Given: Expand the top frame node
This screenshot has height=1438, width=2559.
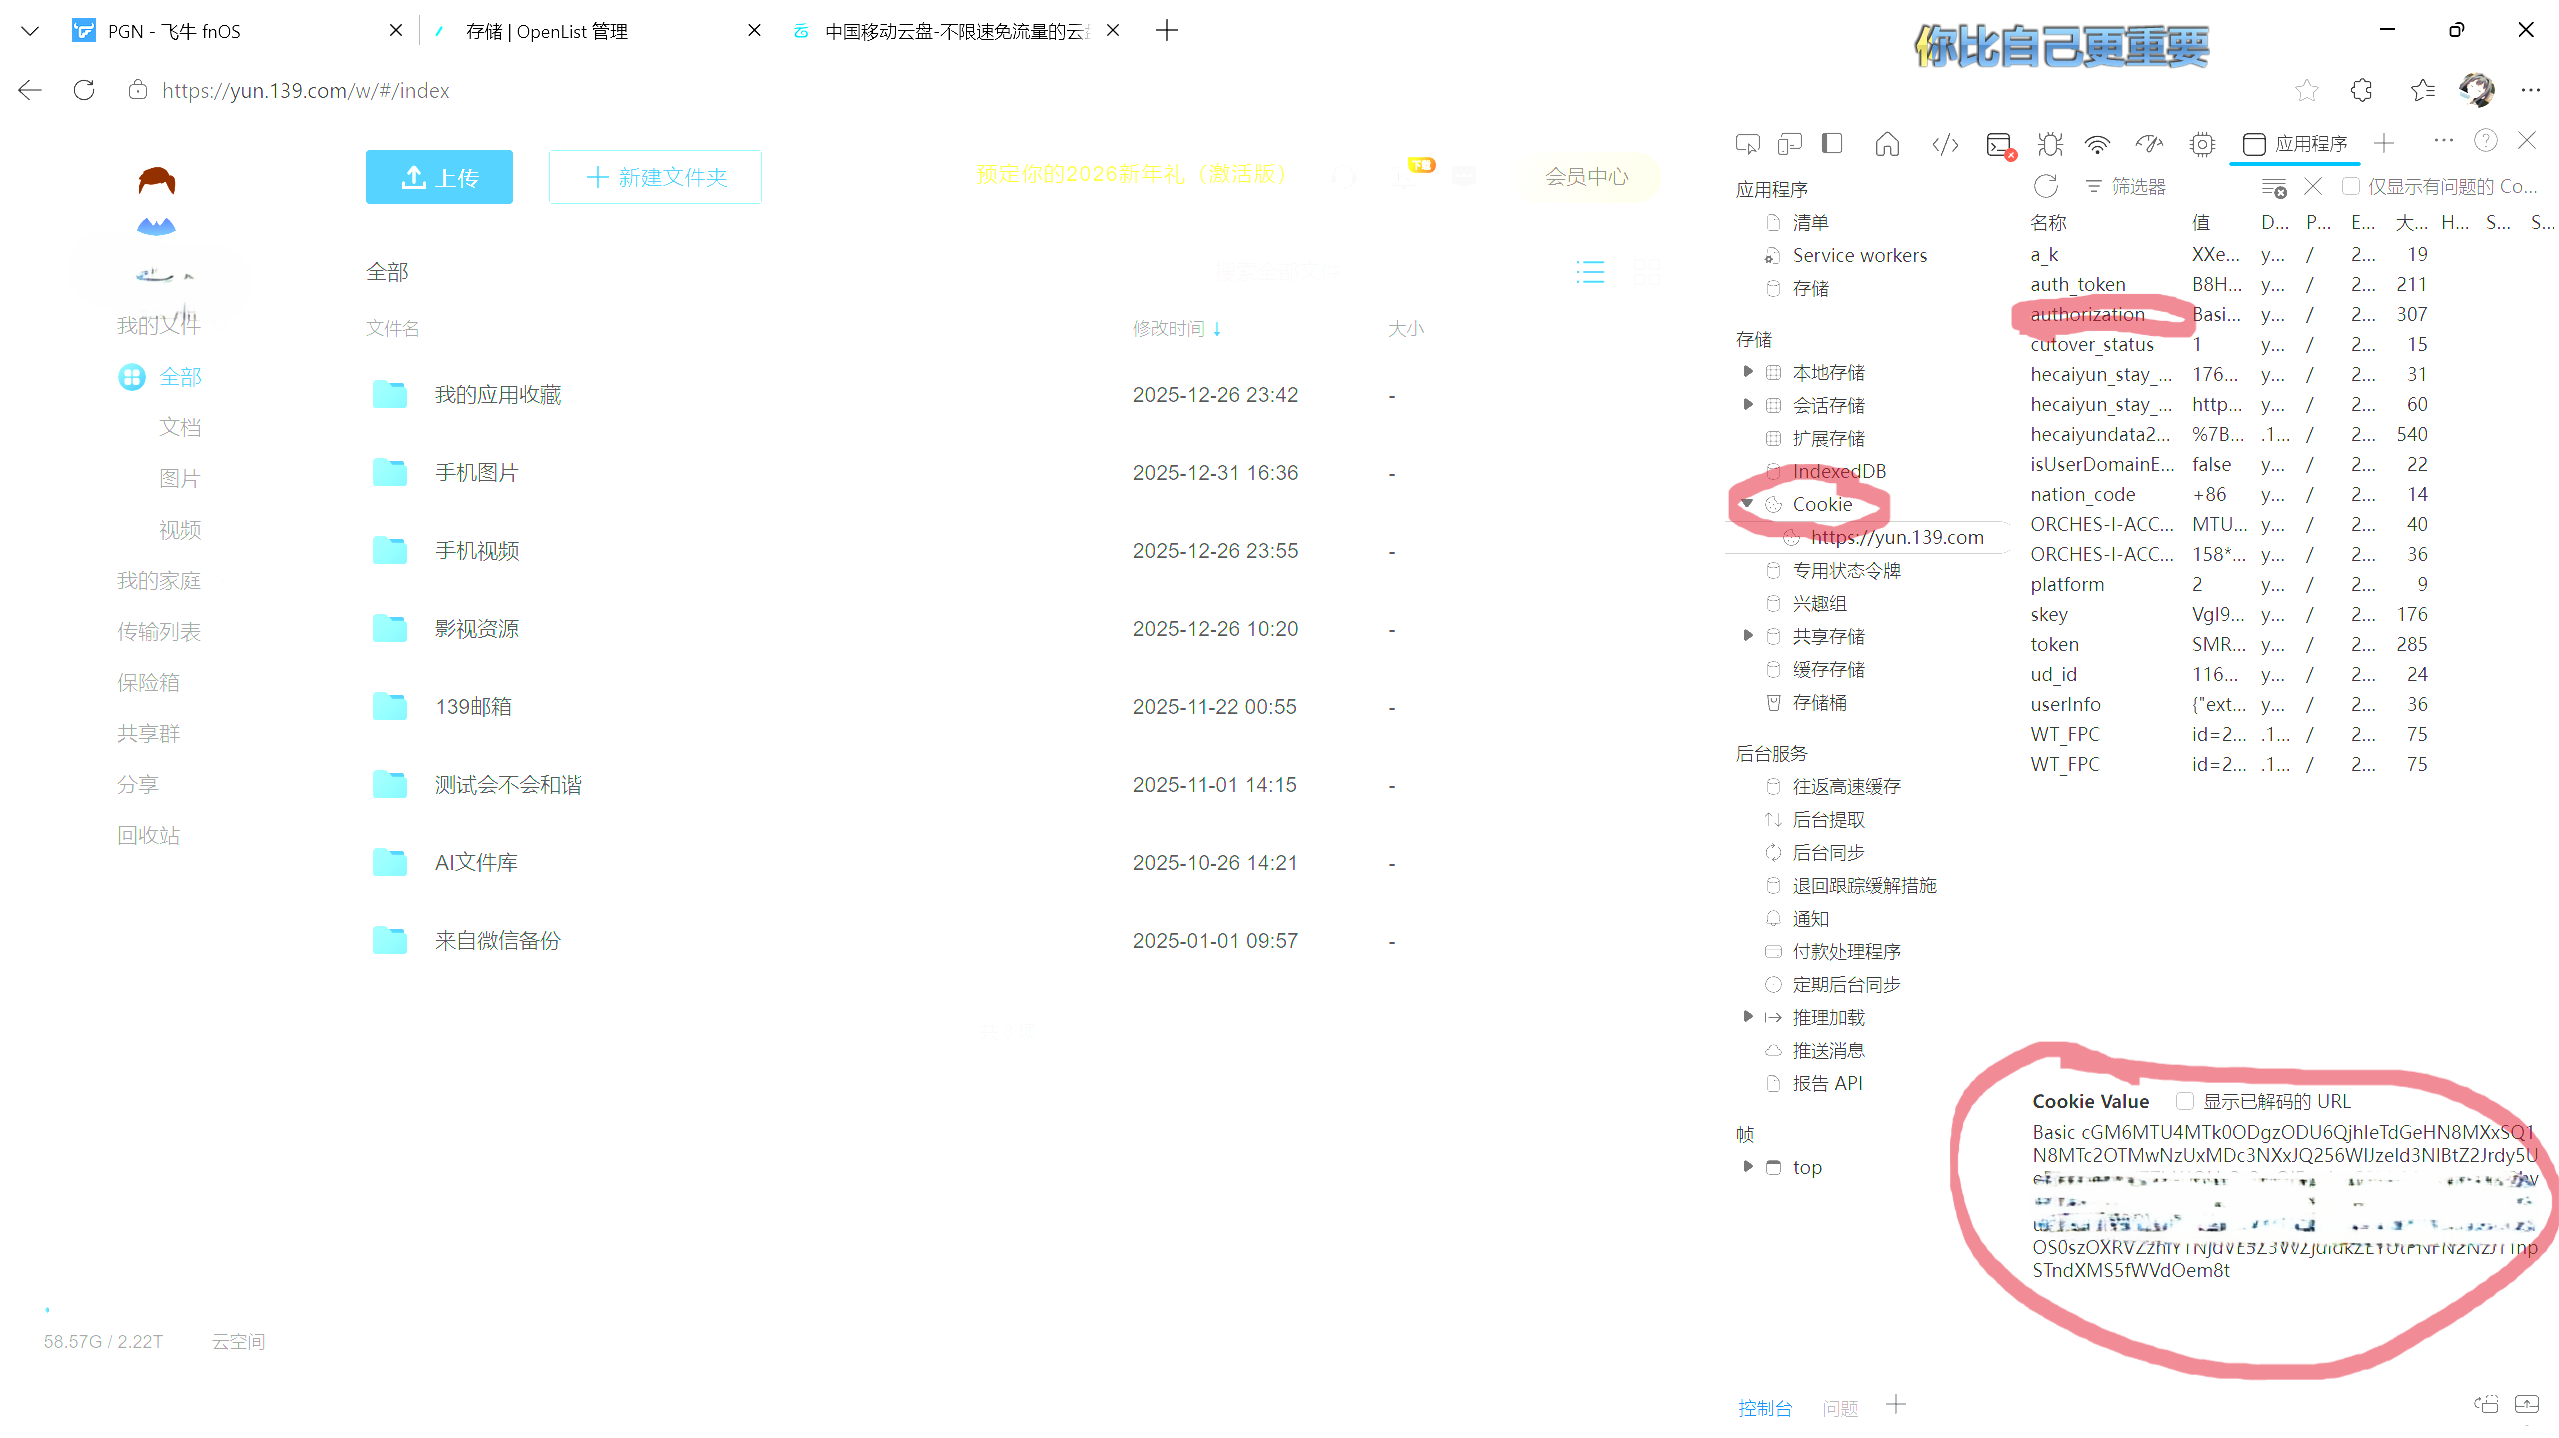Looking at the screenshot, I should pos(1747,1167).
